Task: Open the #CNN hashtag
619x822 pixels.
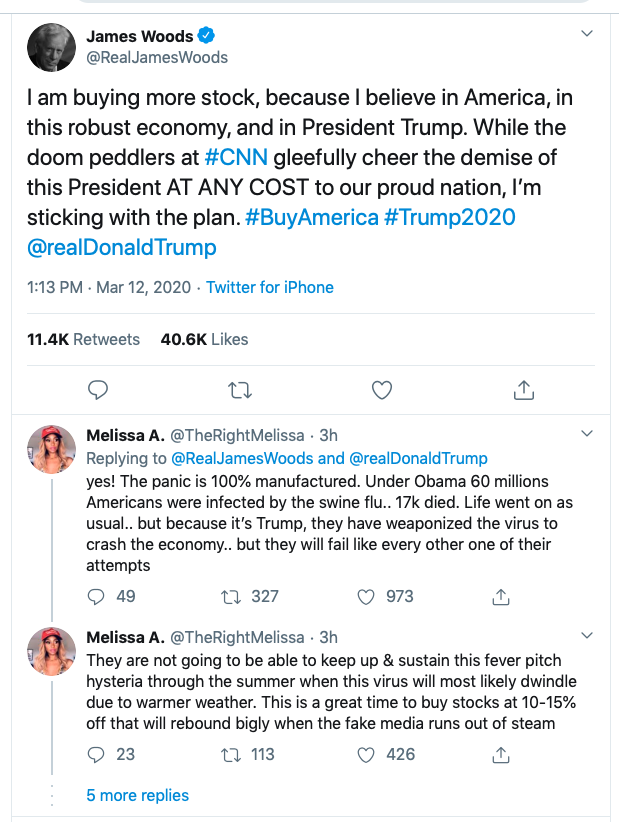Action: (x=236, y=157)
